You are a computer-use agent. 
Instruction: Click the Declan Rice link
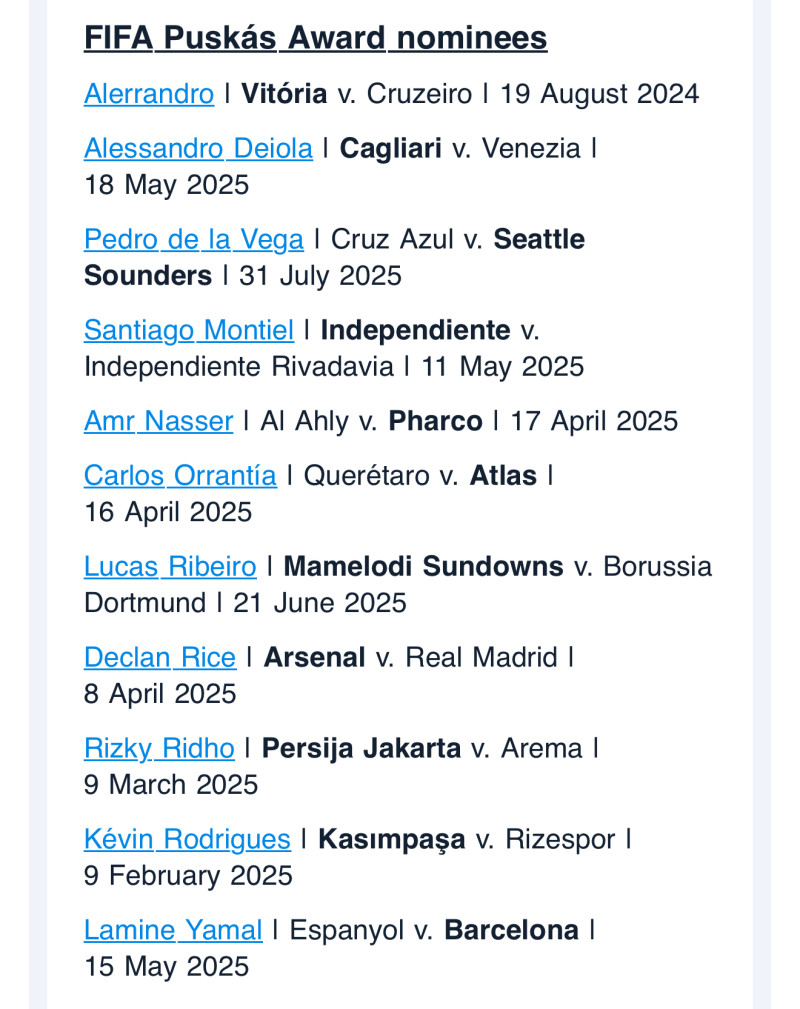(159, 657)
